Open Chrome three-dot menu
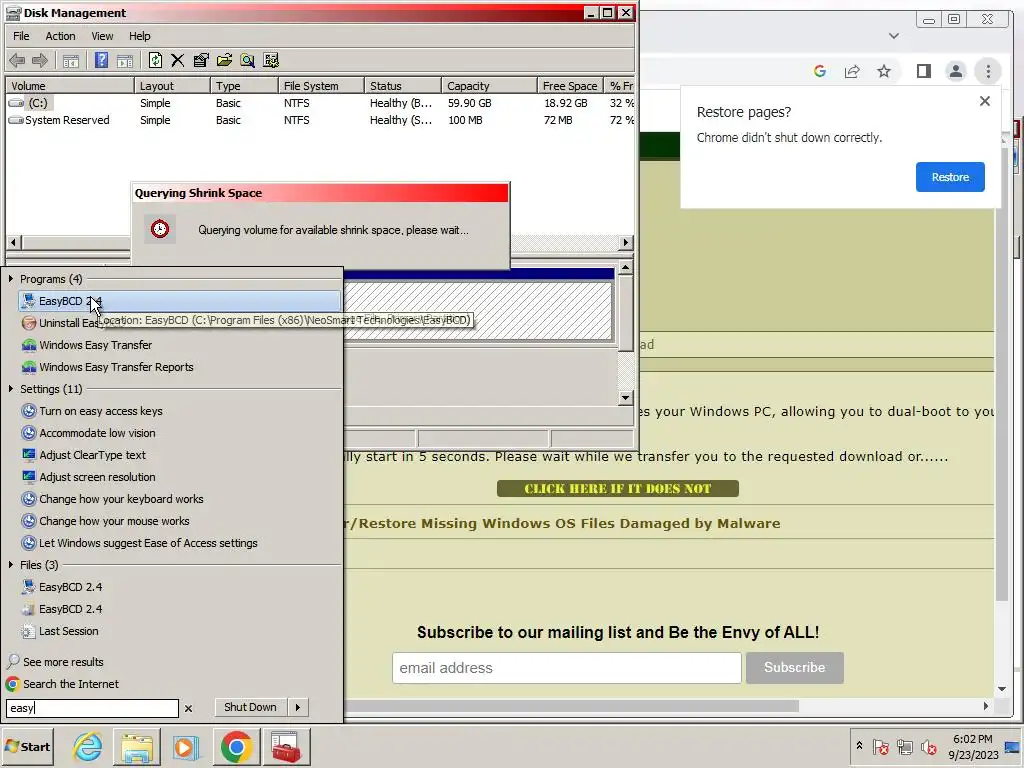 point(988,71)
